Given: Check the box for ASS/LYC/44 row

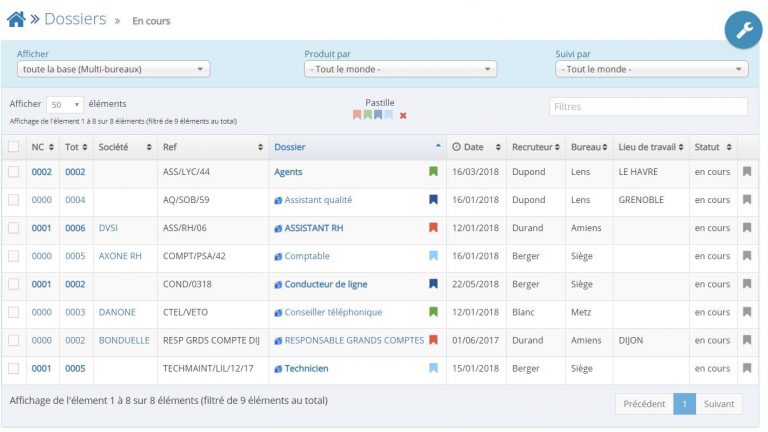Looking at the screenshot, I should click(14, 171).
